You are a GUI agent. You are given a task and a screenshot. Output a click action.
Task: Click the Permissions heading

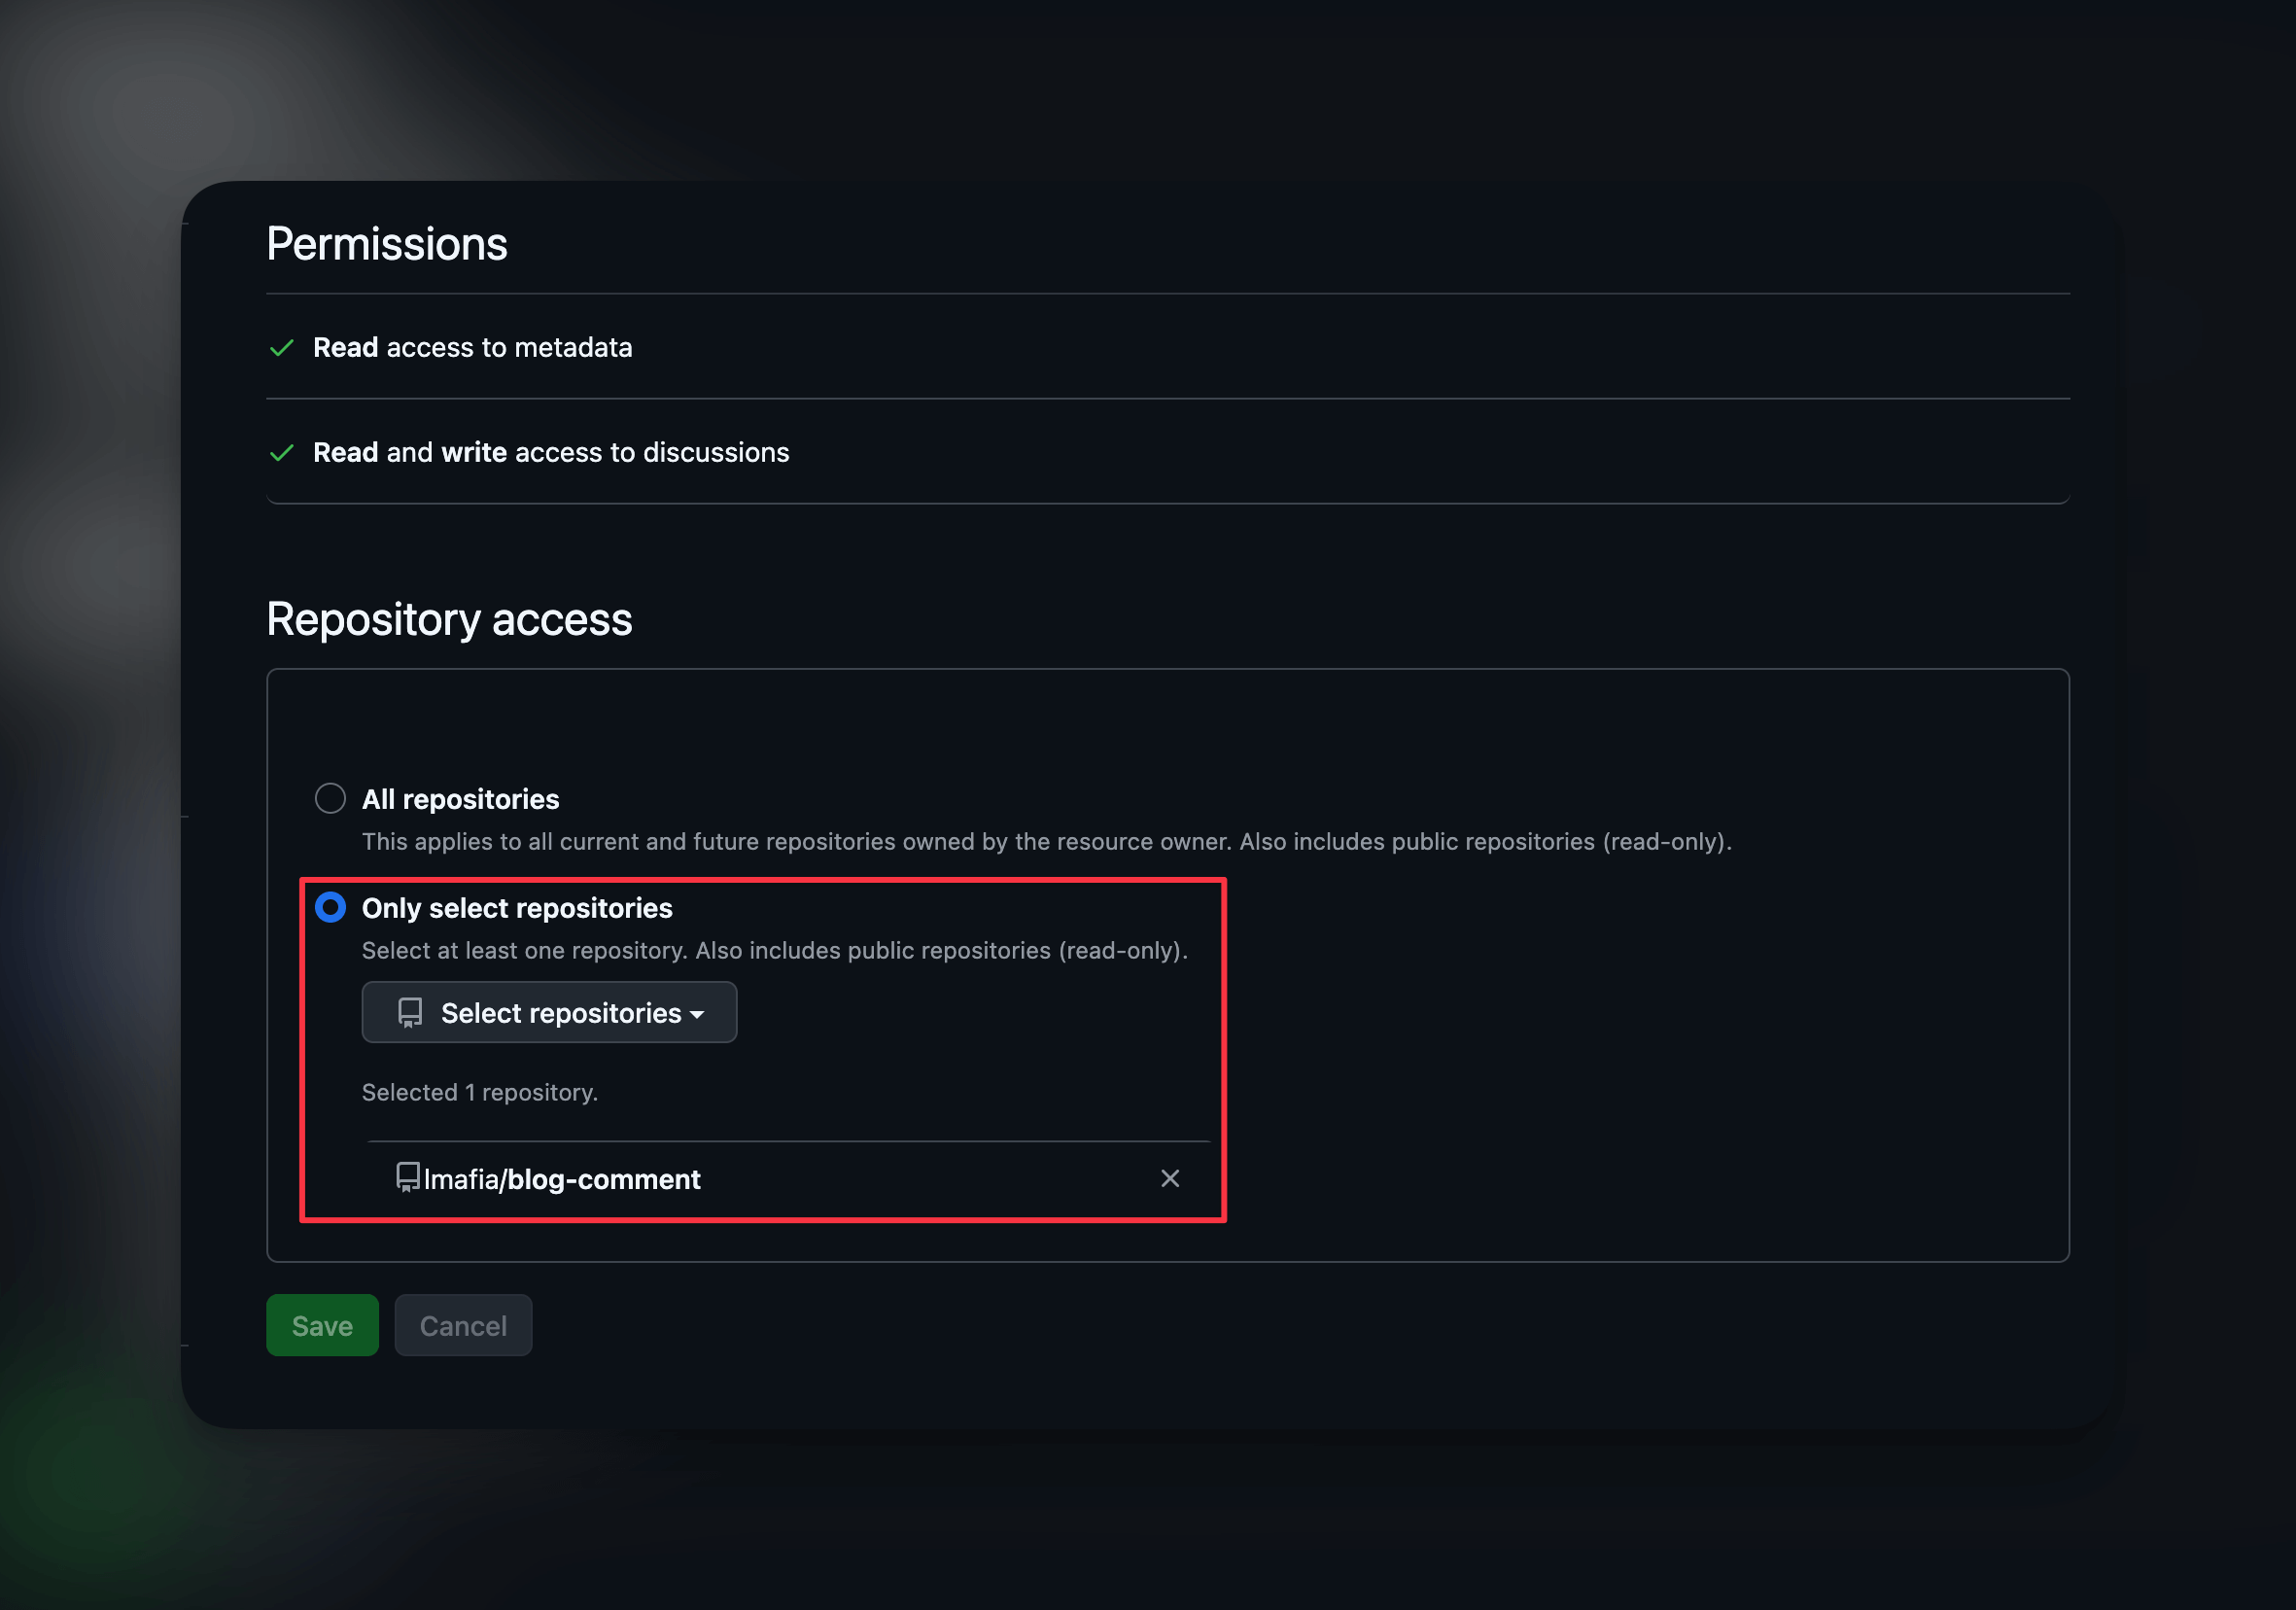point(386,245)
